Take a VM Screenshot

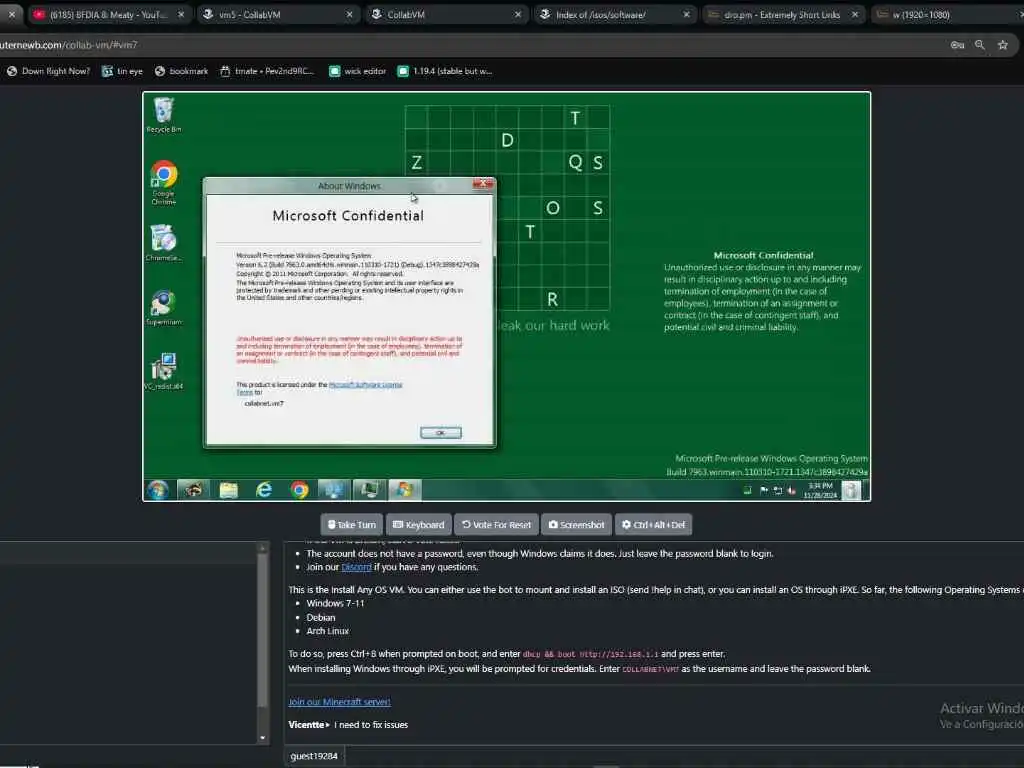[x=577, y=524]
